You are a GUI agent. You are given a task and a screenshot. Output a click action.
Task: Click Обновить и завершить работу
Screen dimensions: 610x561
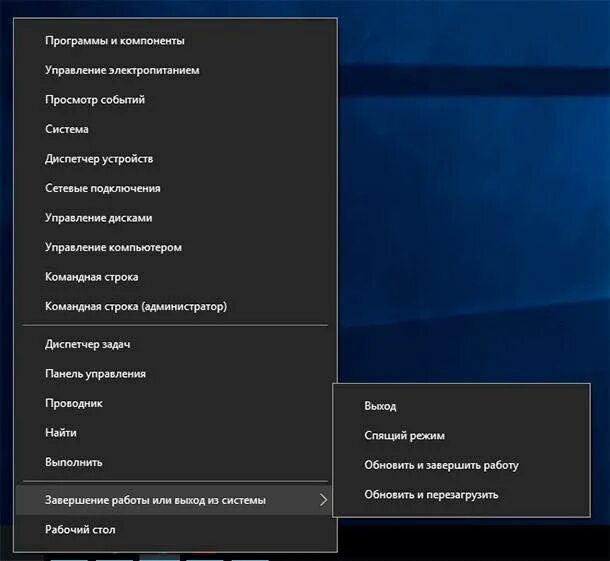[461, 466]
